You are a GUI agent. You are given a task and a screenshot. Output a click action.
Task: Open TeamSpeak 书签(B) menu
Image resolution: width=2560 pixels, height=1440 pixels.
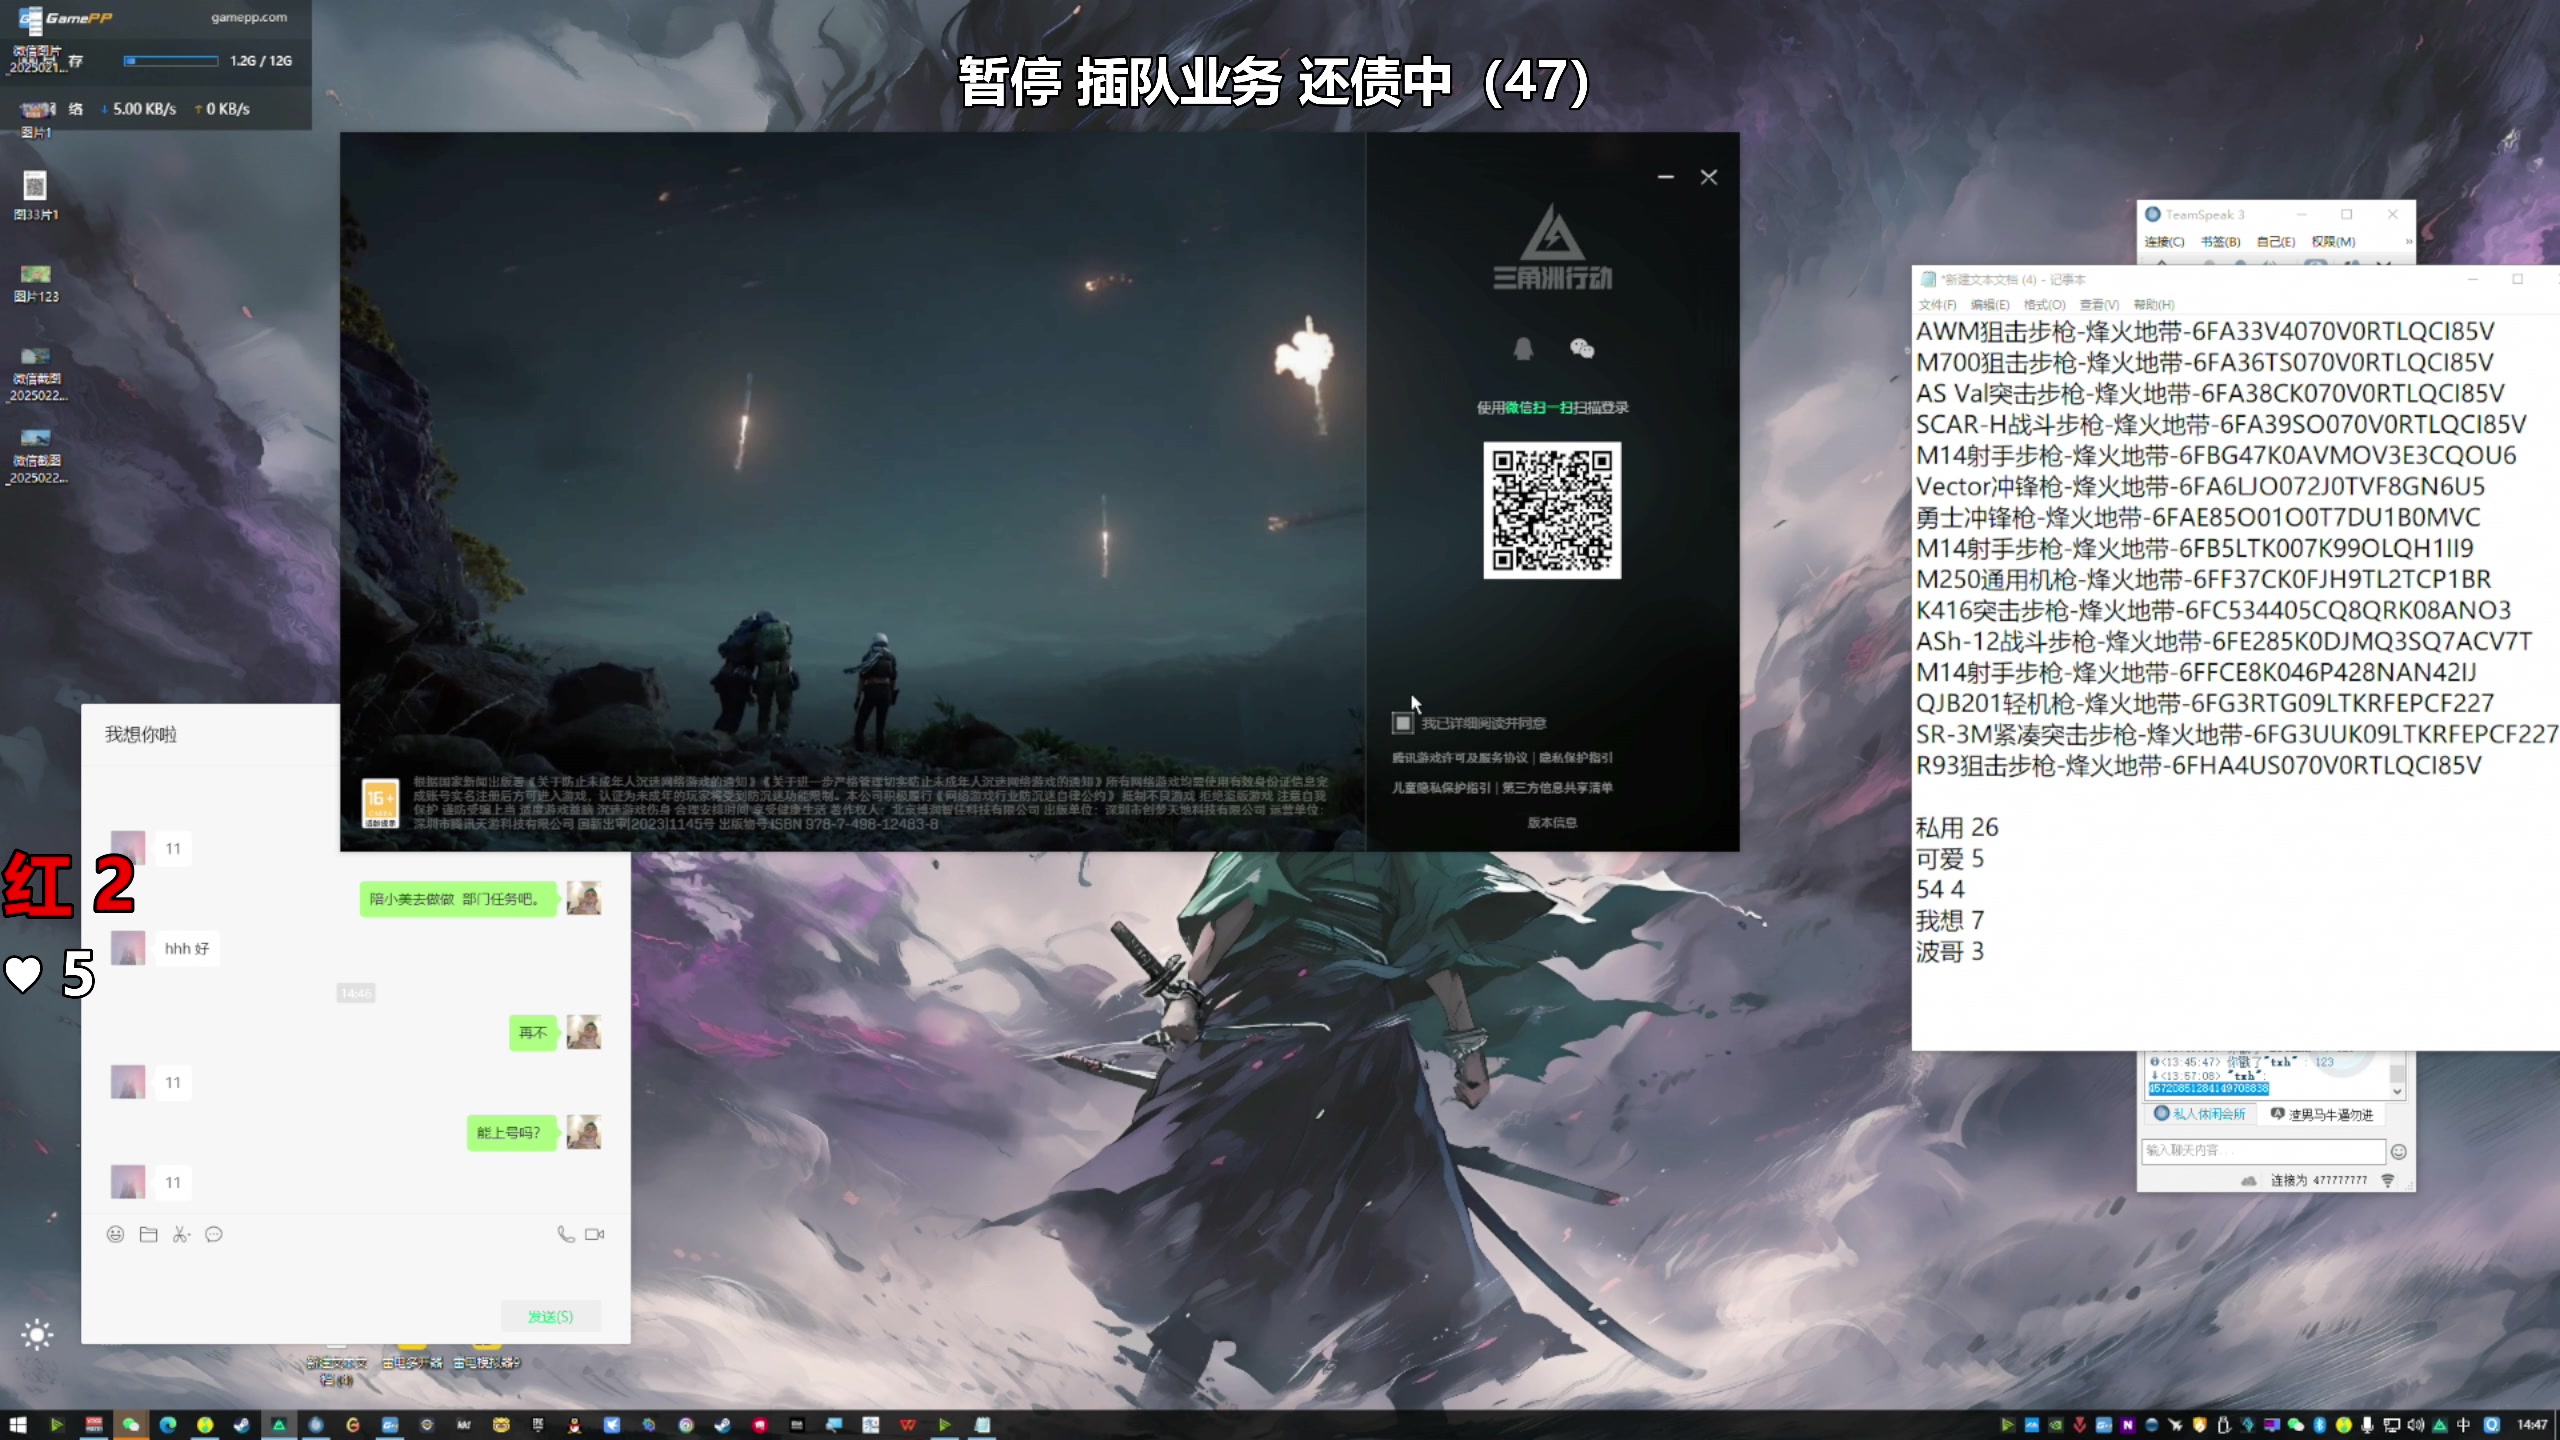pos(2220,242)
